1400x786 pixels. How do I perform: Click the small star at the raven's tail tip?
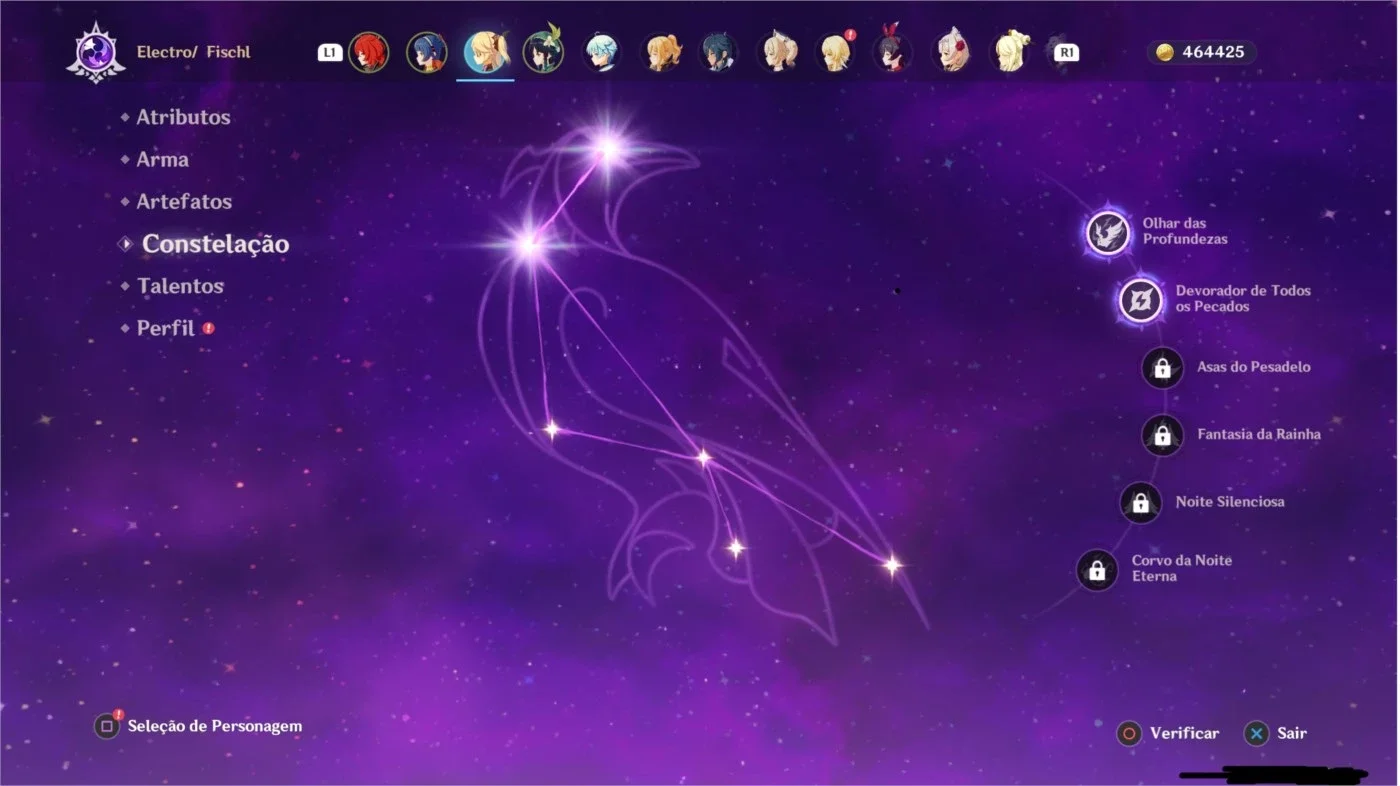click(x=892, y=566)
